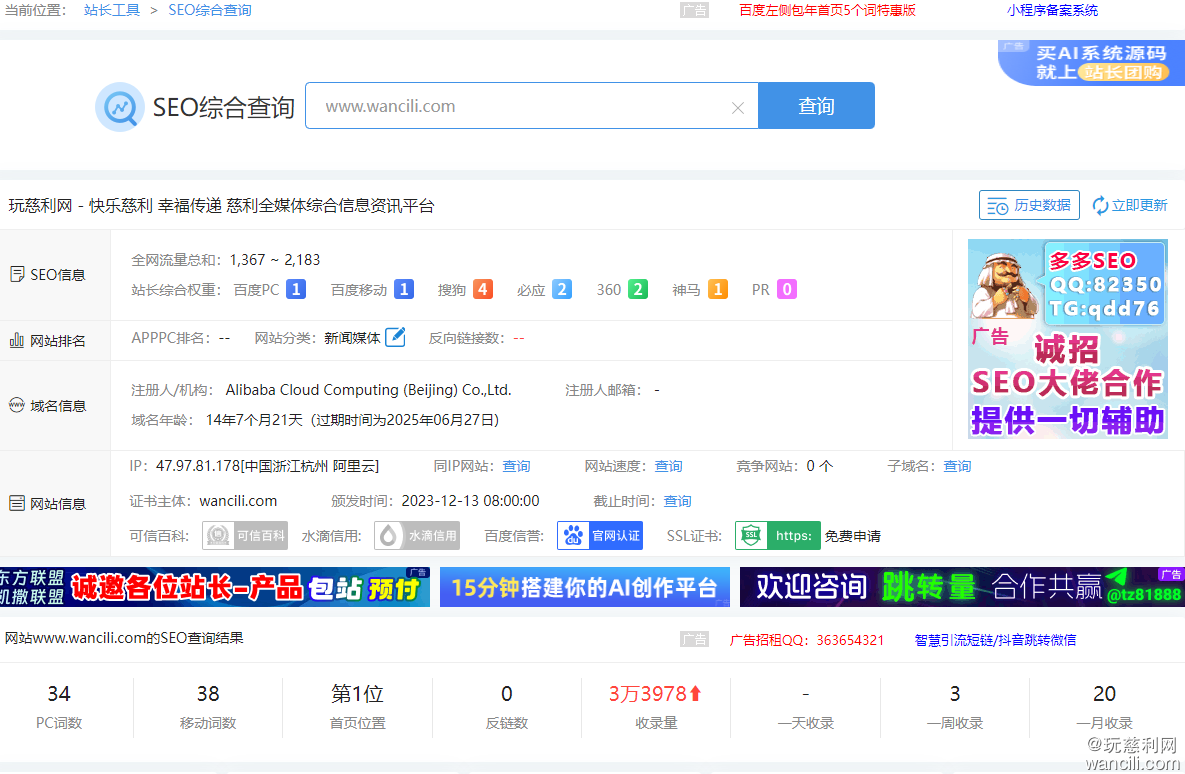Click the 水滴信用 badge
The image size is (1185, 774).
pos(417,536)
